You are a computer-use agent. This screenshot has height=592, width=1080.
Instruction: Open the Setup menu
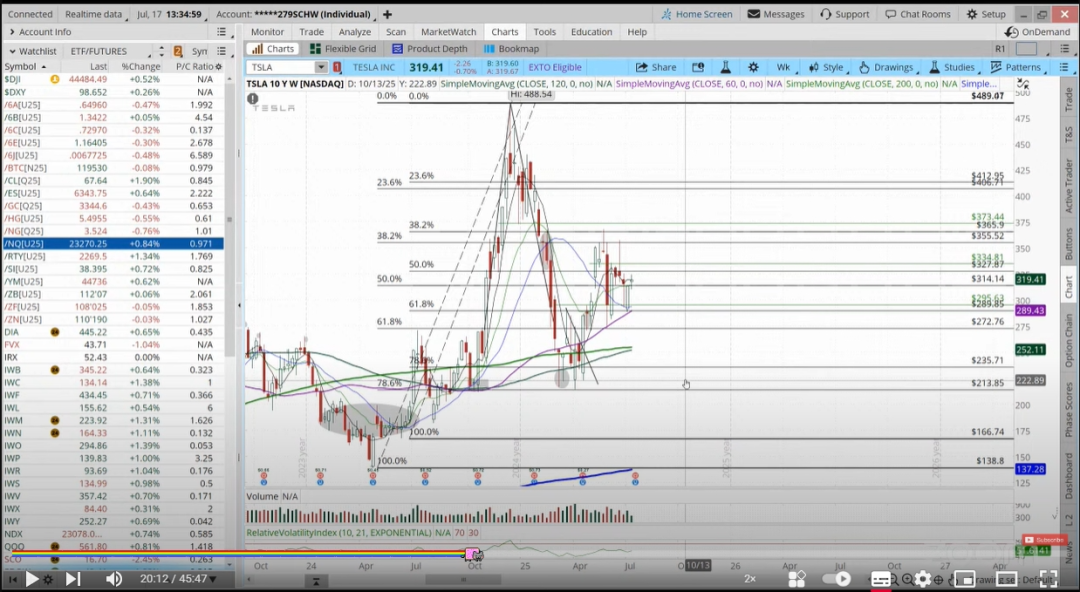click(986, 14)
